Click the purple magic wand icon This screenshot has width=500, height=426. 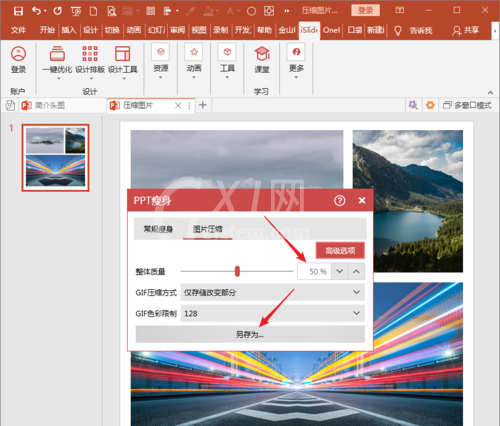(413, 105)
